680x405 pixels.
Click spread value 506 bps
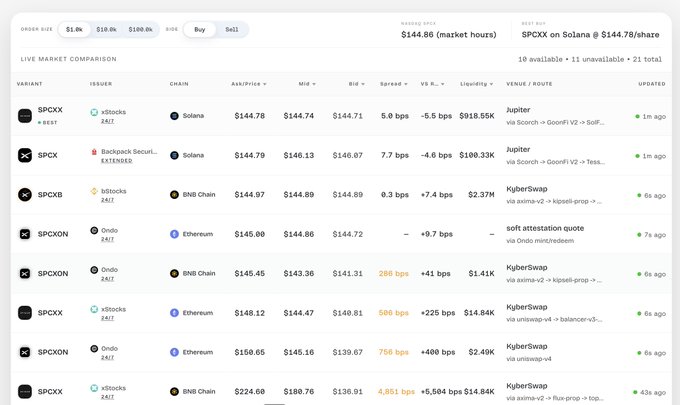tap(394, 313)
